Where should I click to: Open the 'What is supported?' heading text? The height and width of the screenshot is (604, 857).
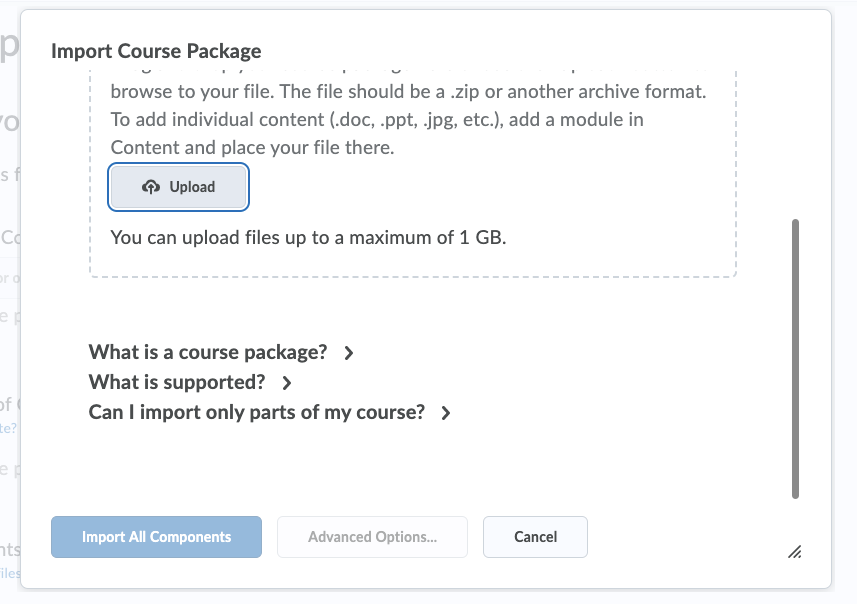click(x=177, y=382)
